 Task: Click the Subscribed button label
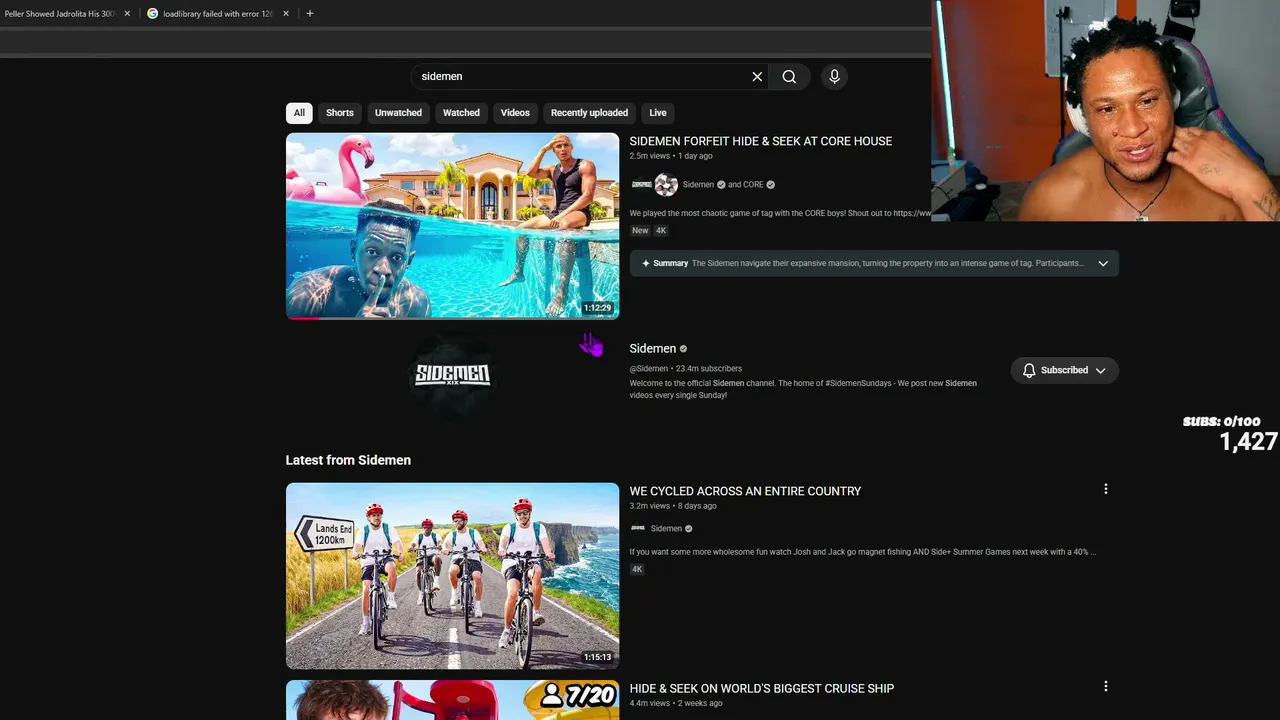1064,370
